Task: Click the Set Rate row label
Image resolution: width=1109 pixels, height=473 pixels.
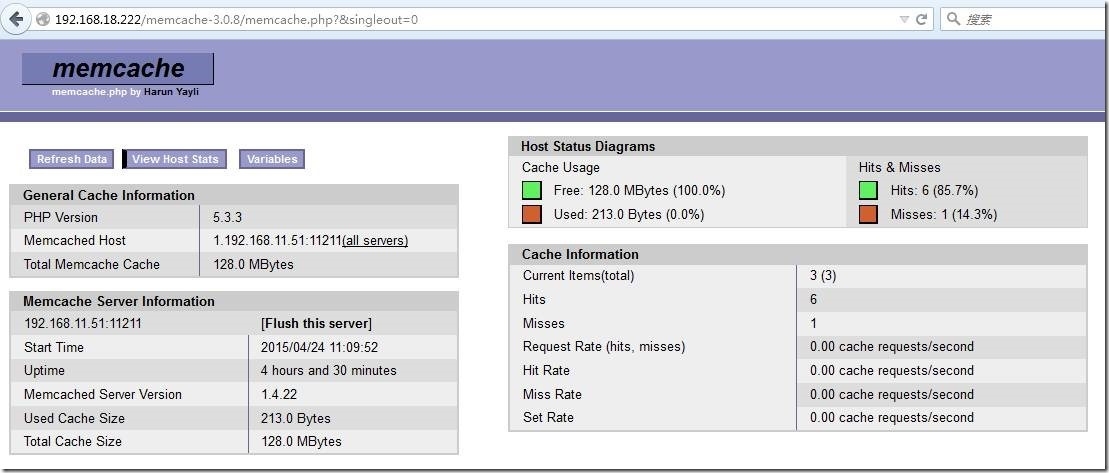Action: click(548, 417)
